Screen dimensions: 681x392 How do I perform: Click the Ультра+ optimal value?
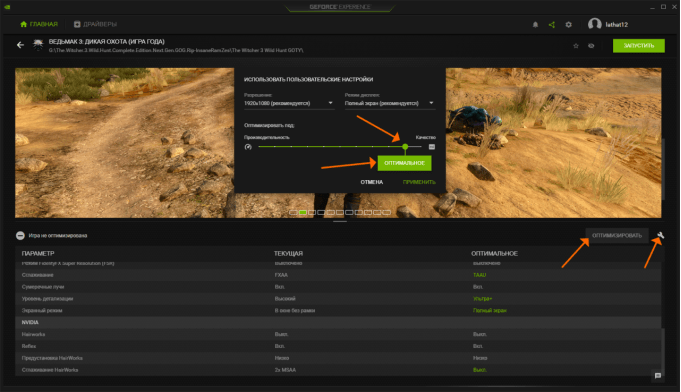[482, 299]
